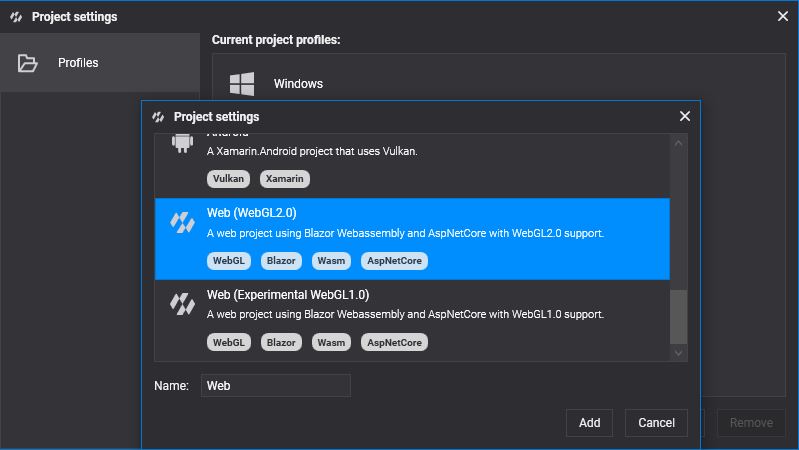Click the Windows logo profile icon
This screenshot has height=450, width=799.
(242, 84)
